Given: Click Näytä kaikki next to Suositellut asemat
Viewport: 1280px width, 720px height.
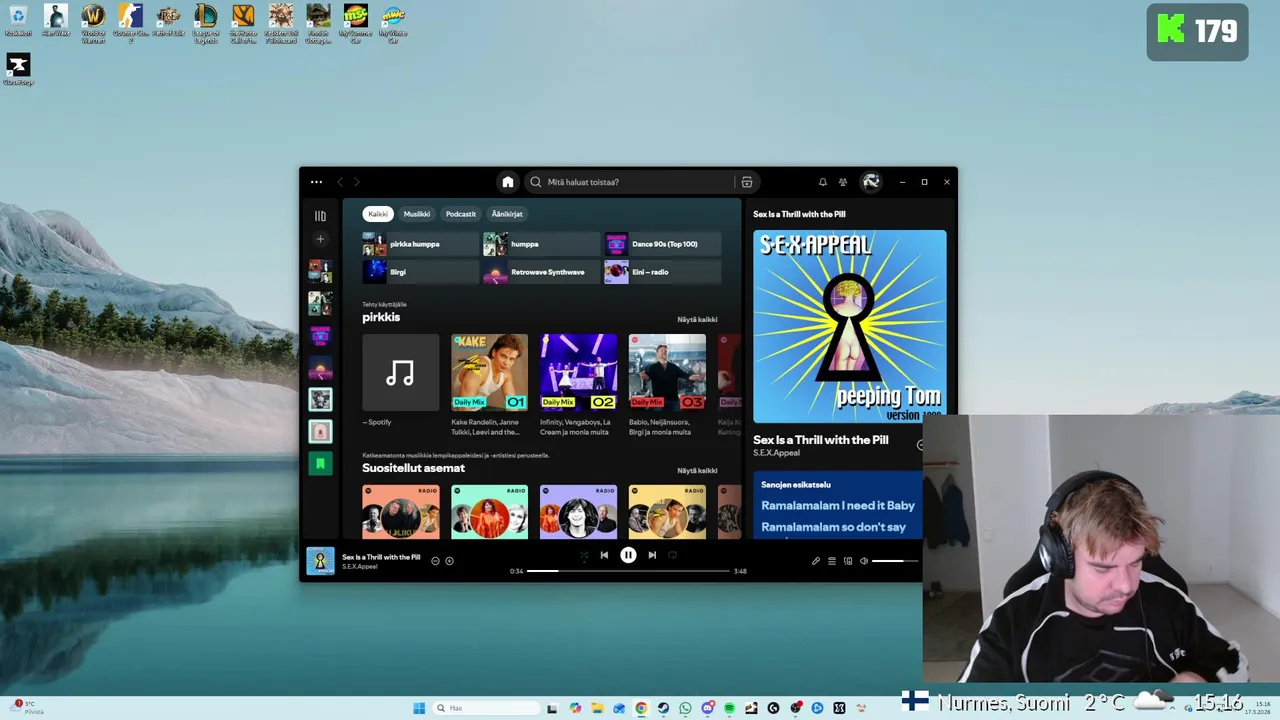Looking at the screenshot, I should (697, 471).
